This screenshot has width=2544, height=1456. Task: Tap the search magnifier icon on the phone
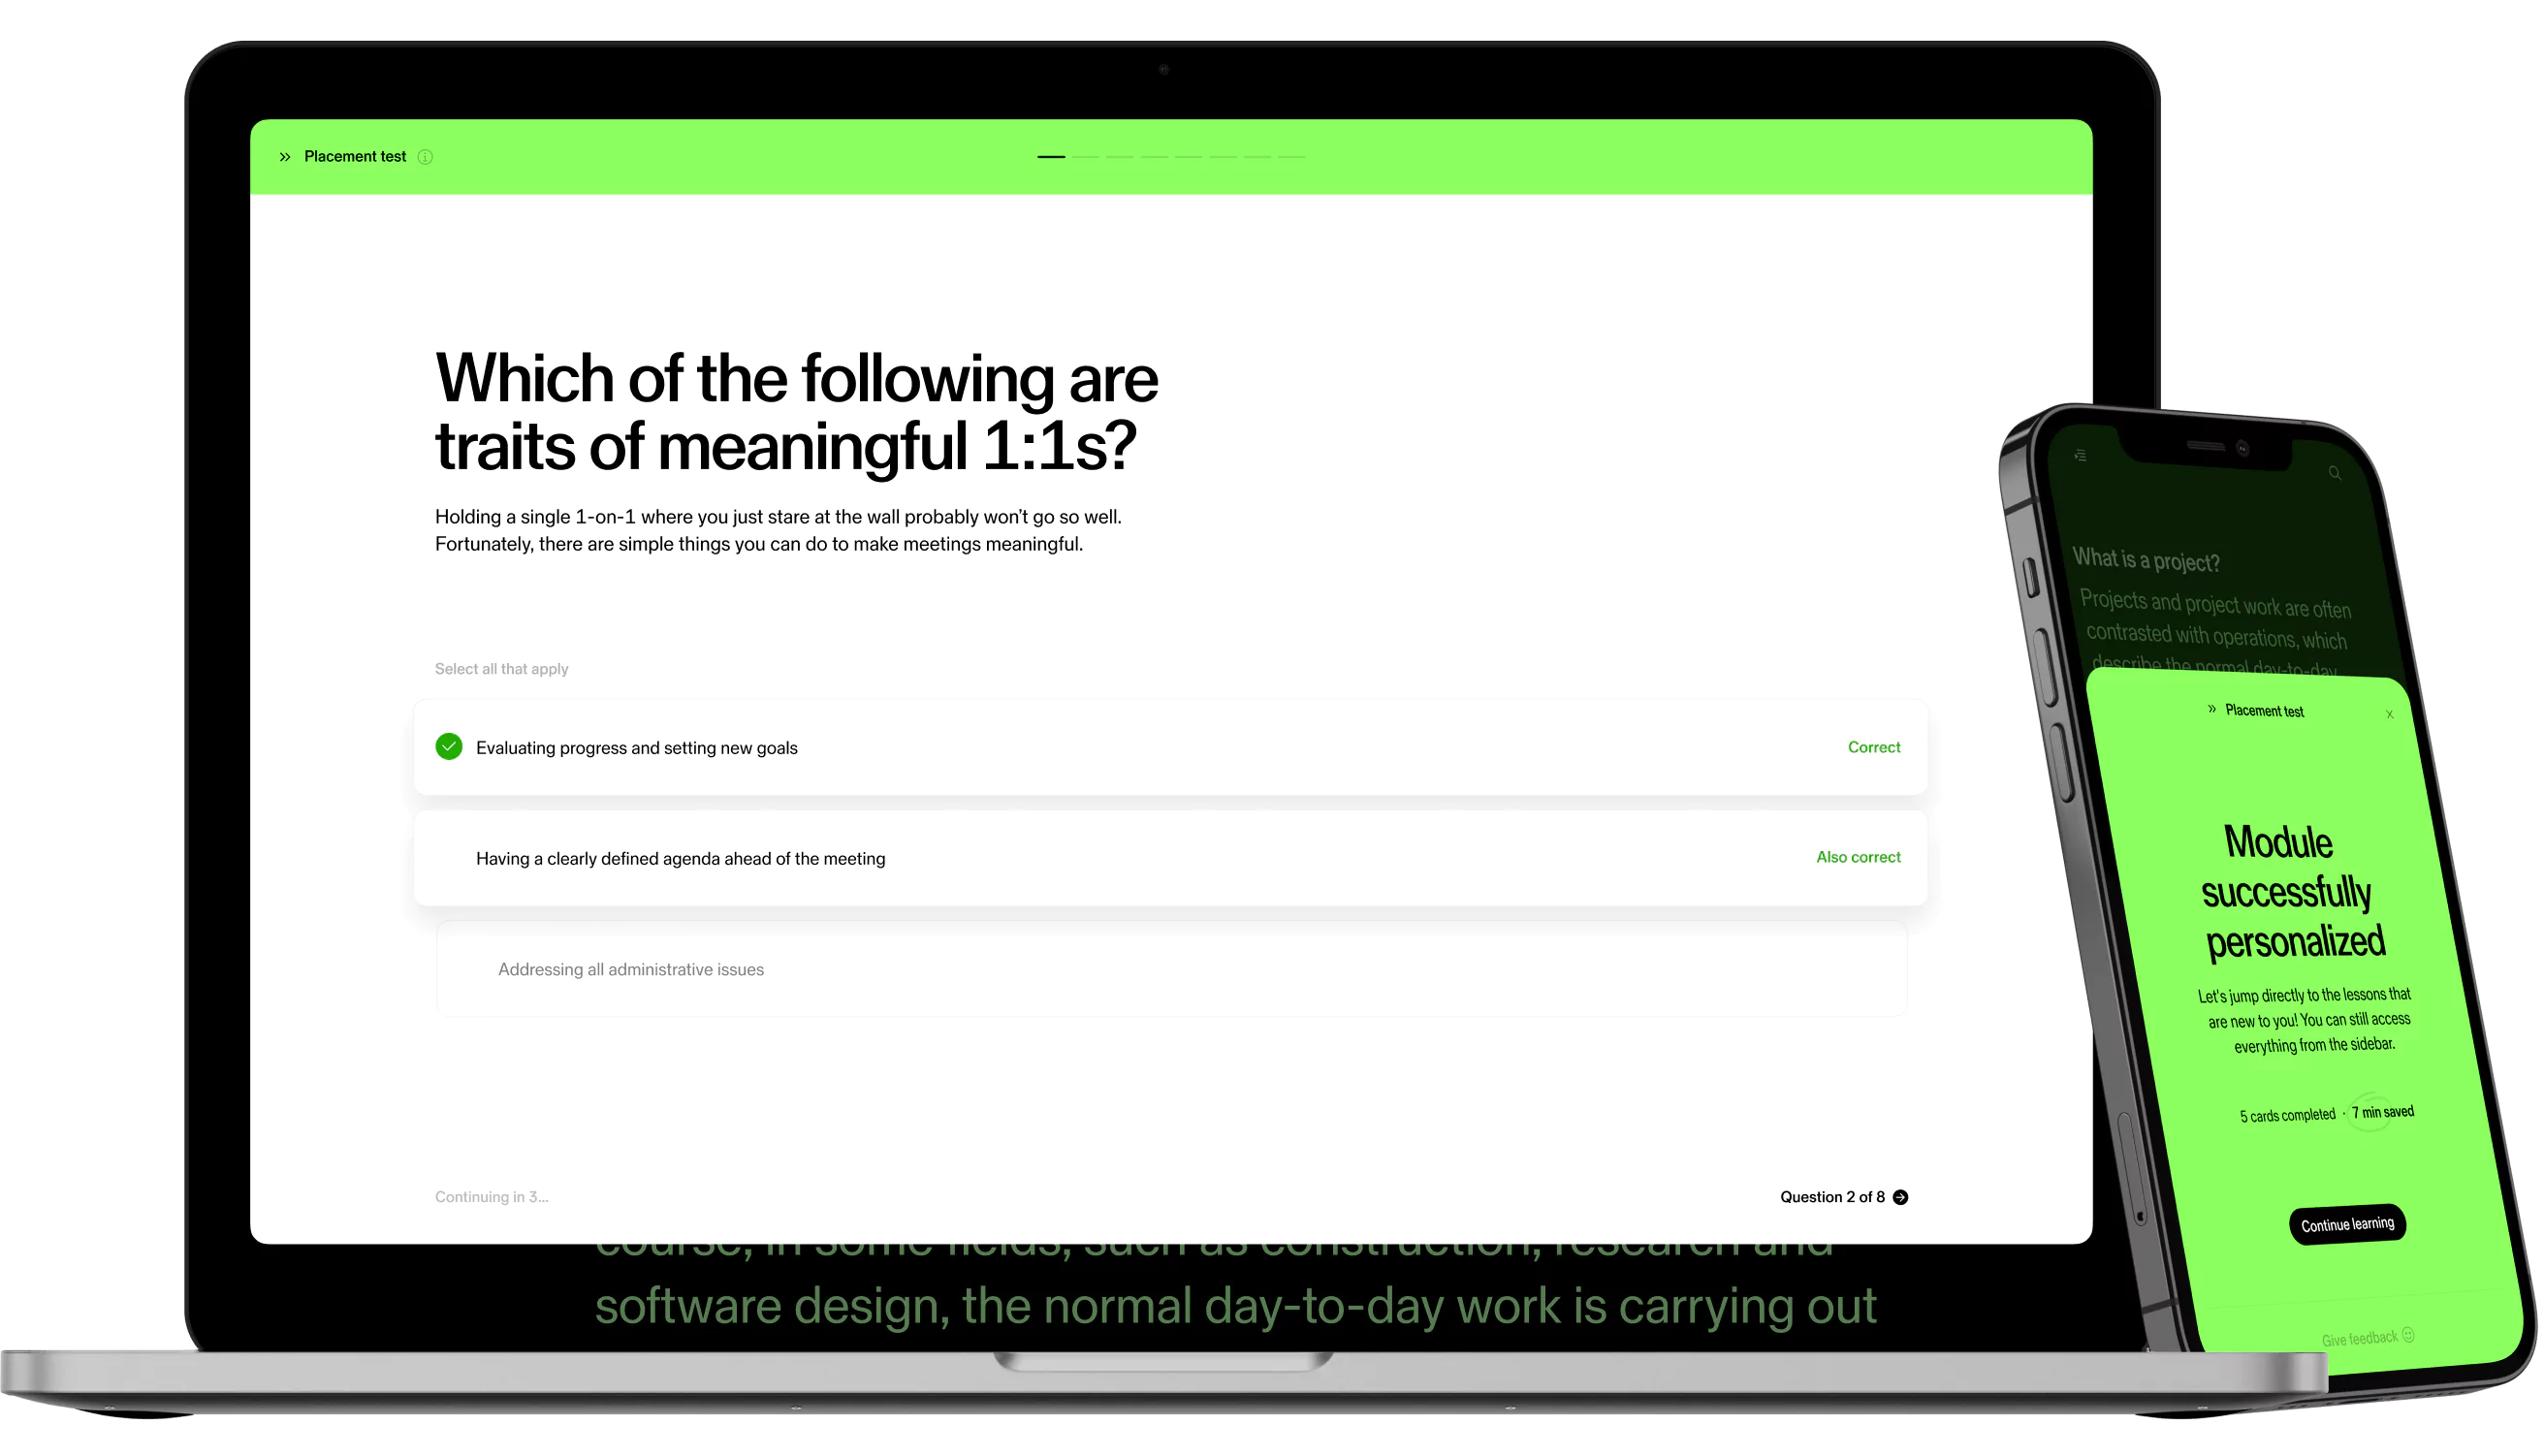point(2335,473)
